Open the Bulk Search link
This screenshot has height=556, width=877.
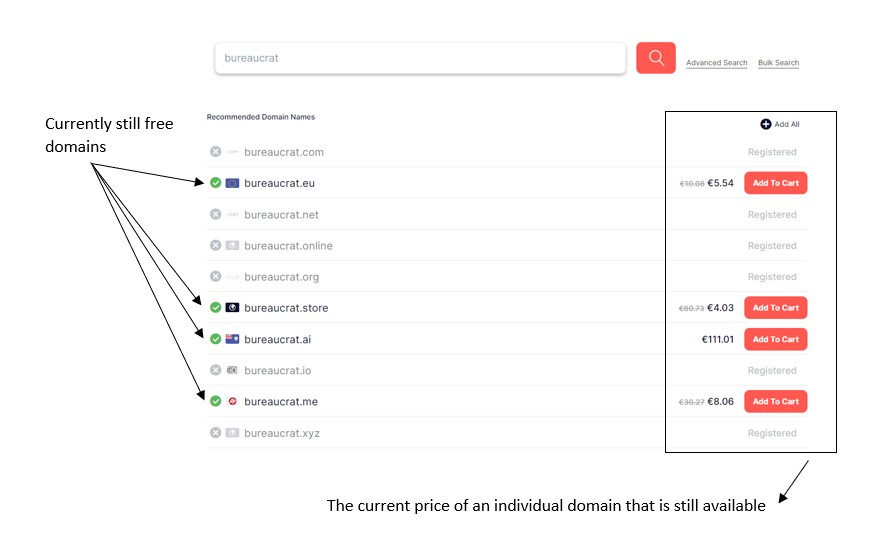778,63
